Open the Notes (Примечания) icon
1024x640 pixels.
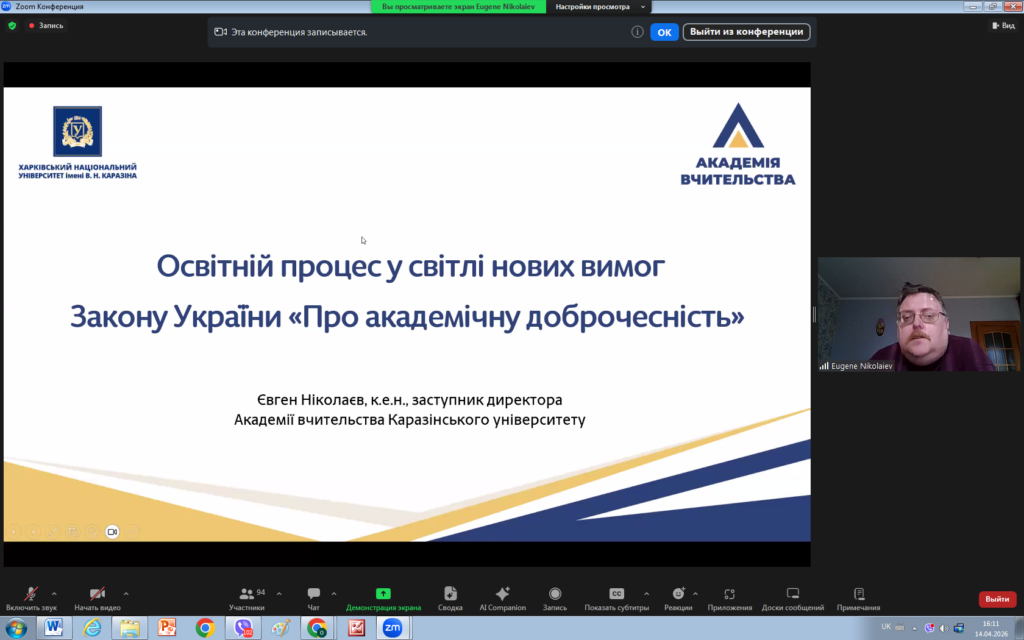[858, 594]
